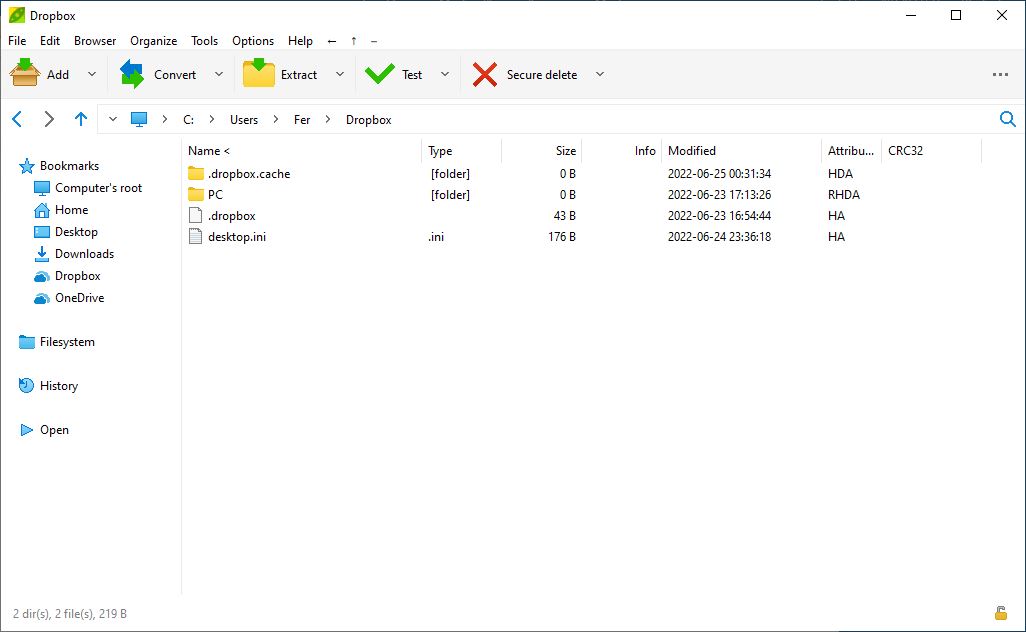Viewport: 1026px width, 632px height.
Task: Sort by the Modified column header
Action: pyautogui.click(x=741, y=150)
